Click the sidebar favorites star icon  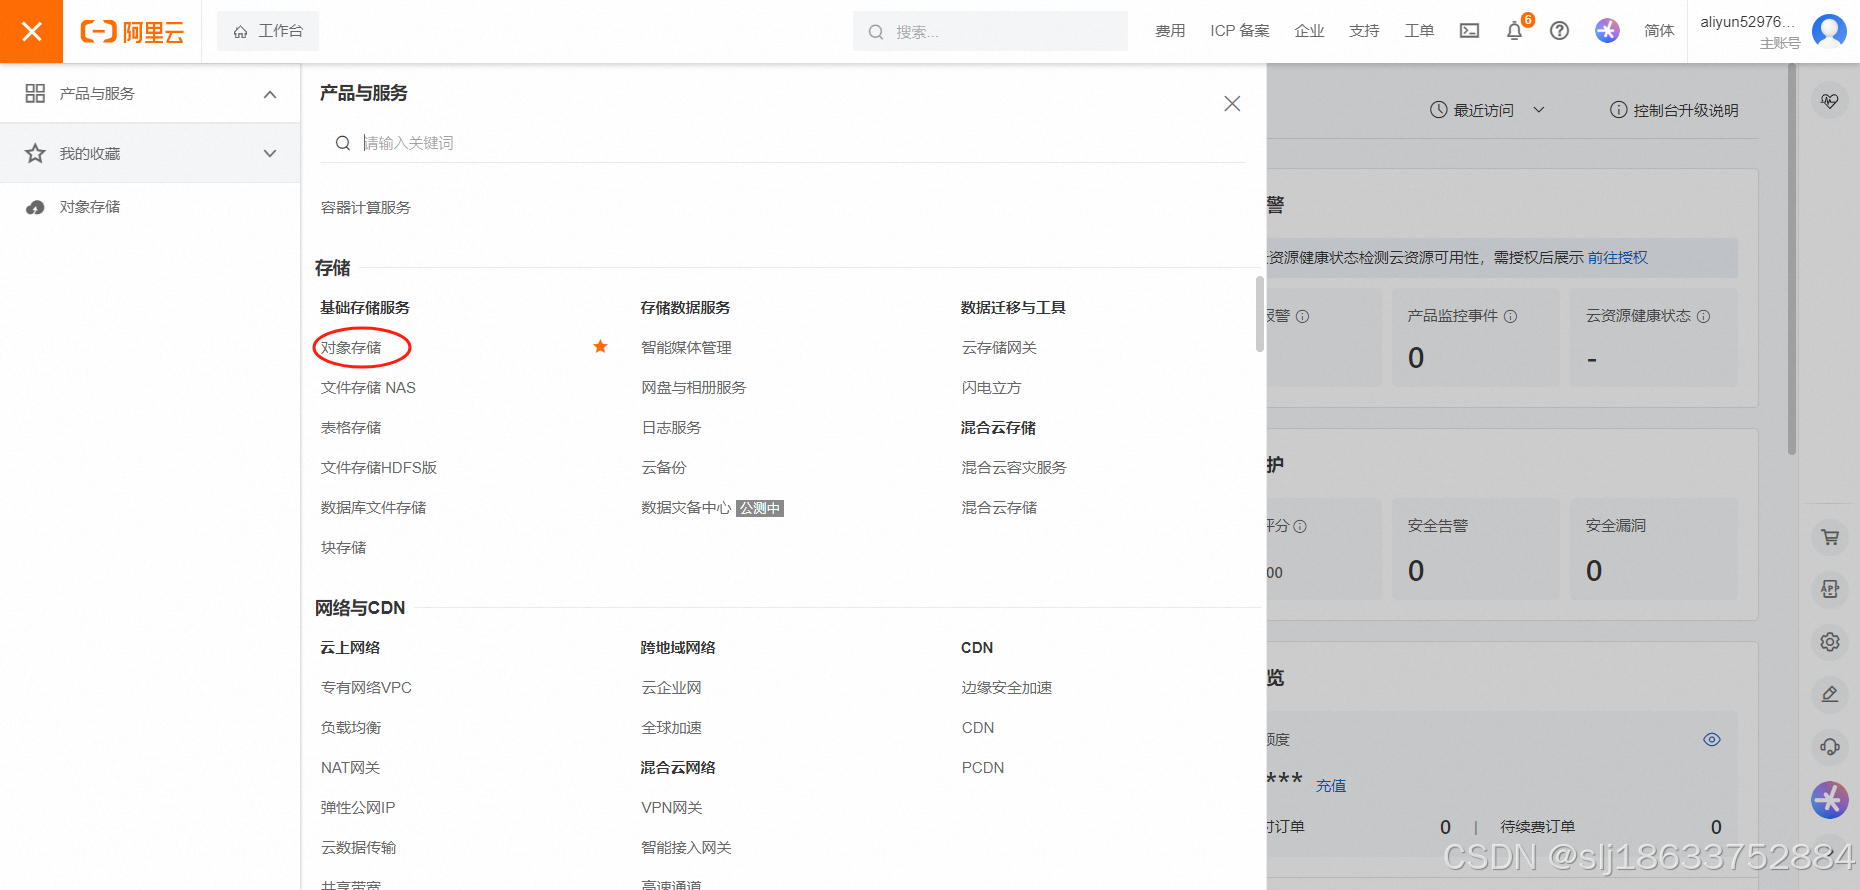pyautogui.click(x=35, y=153)
